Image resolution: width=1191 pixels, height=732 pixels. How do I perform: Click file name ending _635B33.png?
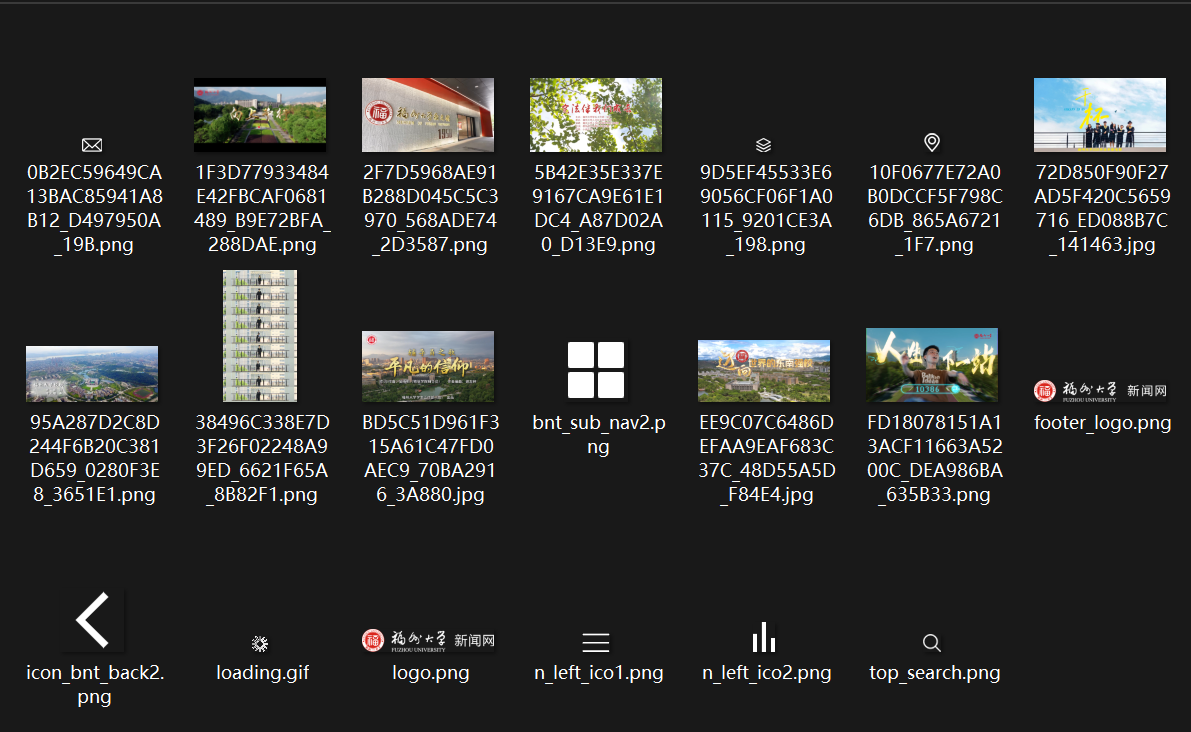pyautogui.click(x=934, y=458)
